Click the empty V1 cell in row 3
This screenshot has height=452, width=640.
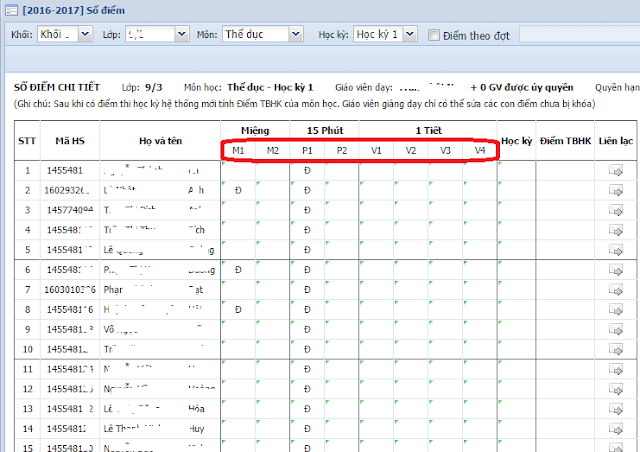(376, 210)
